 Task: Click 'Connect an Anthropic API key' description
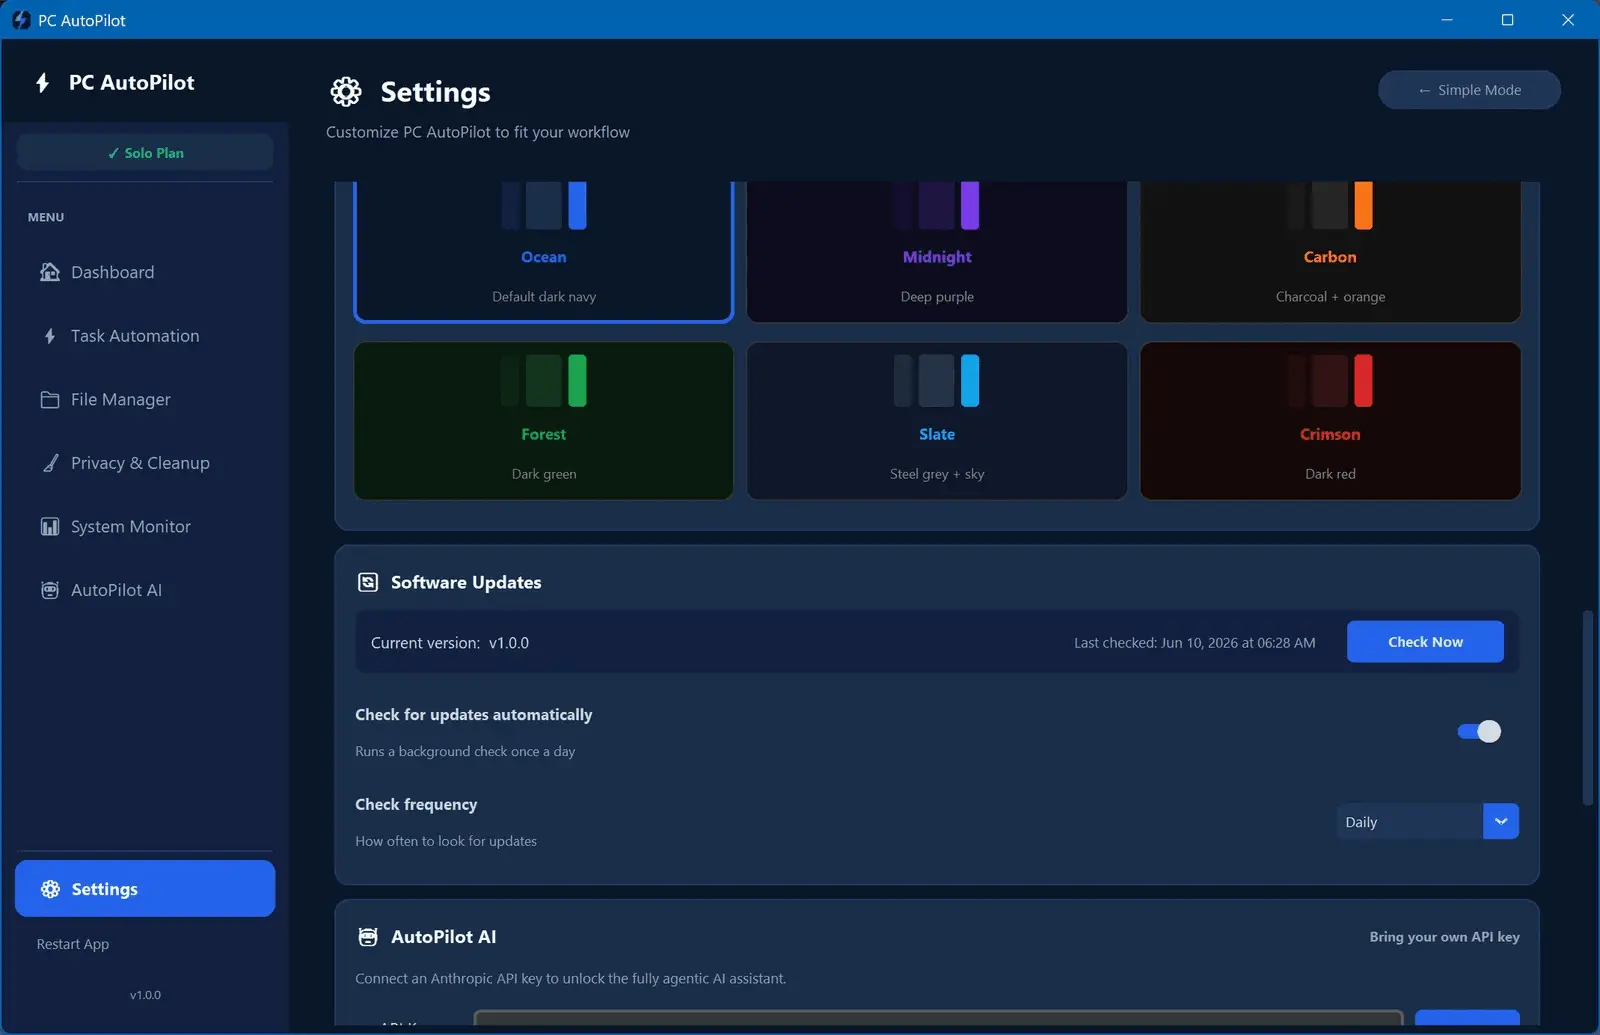[x=570, y=979]
